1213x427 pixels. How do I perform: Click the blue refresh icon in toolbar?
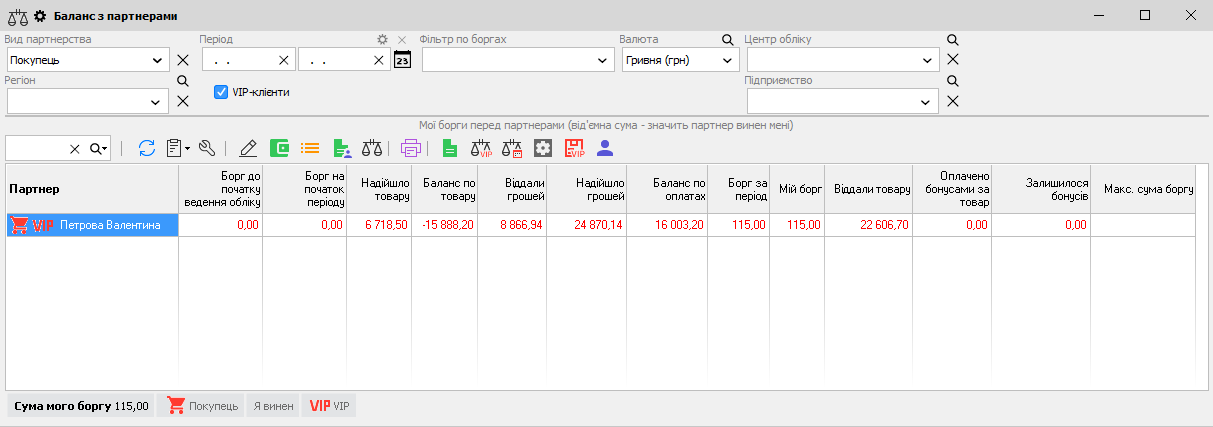147,148
